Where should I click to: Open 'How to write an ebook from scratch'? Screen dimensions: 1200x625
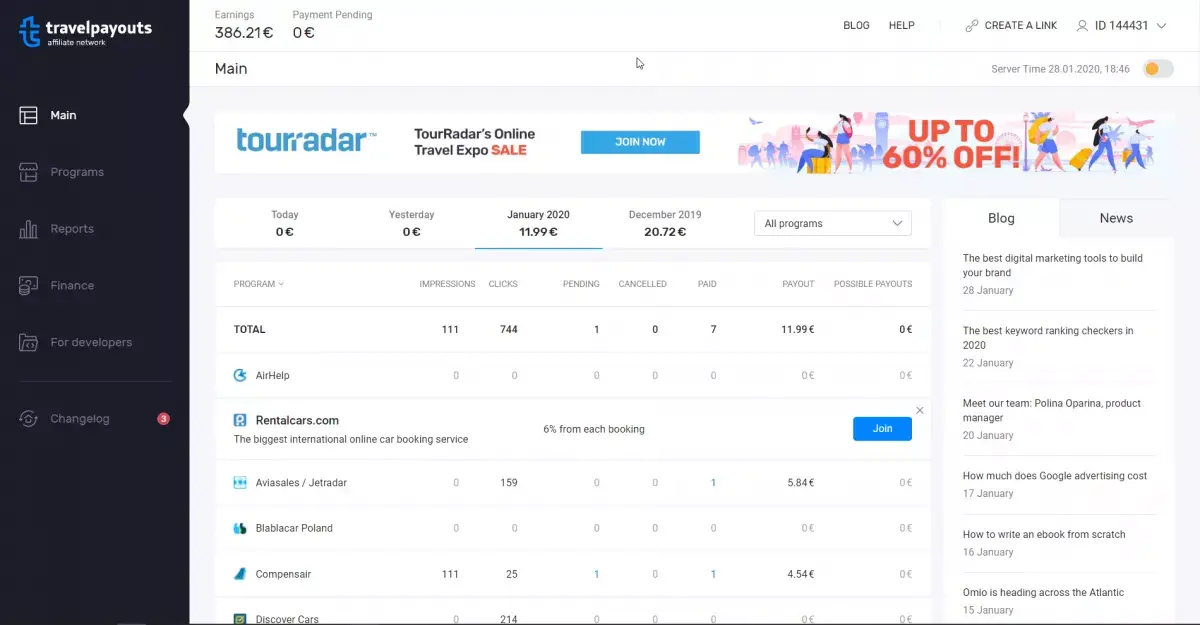[1044, 535]
